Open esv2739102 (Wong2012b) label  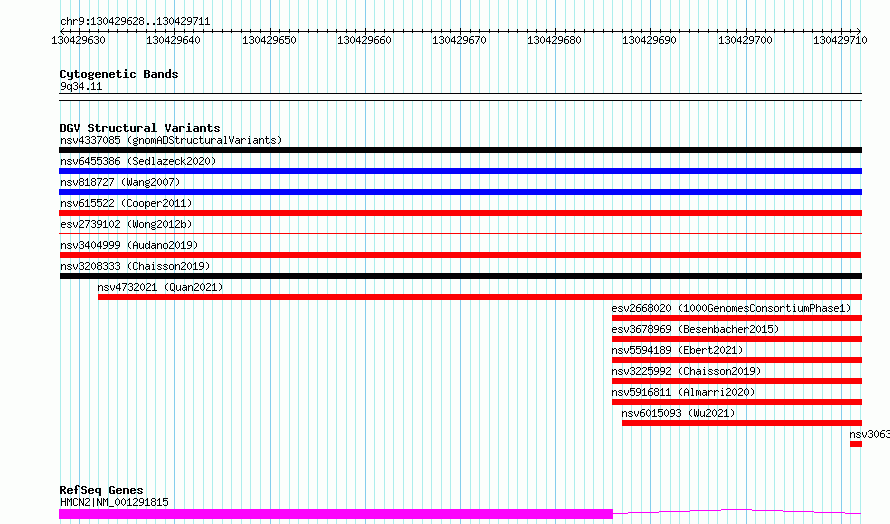[x=126, y=224]
